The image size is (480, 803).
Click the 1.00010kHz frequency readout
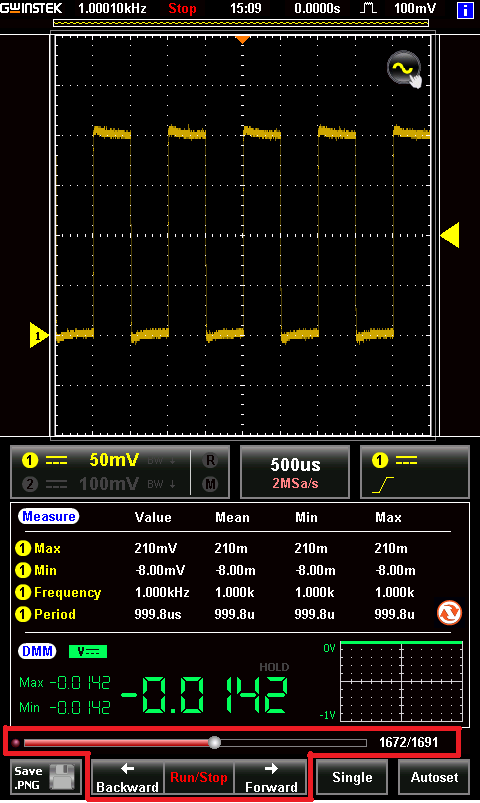tap(112, 9)
